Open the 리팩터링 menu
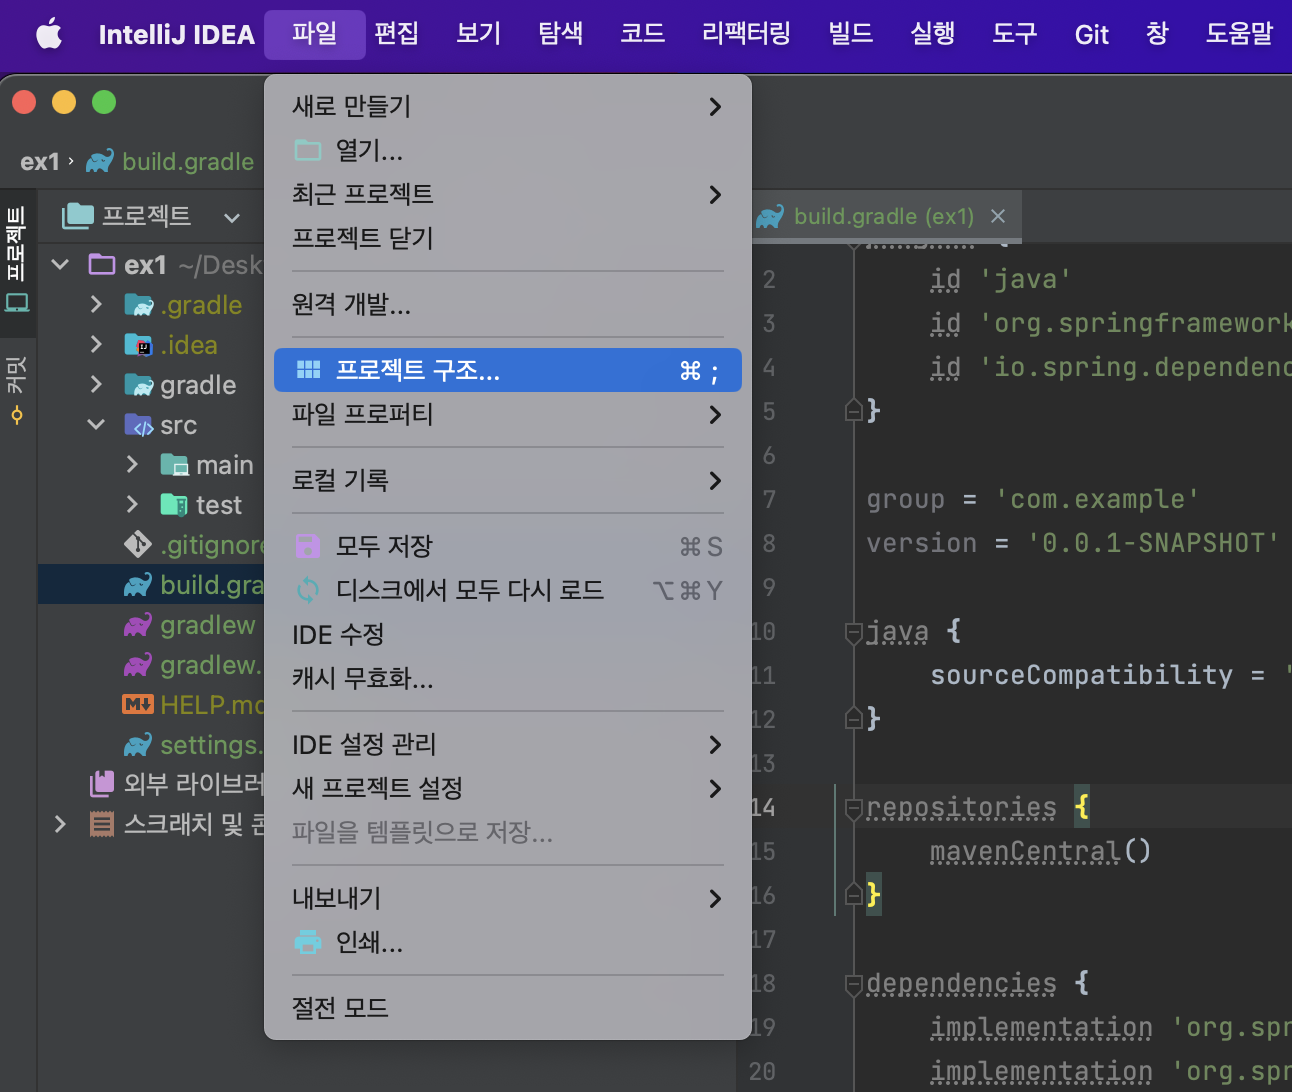The height and width of the screenshot is (1092, 1292). tap(746, 34)
